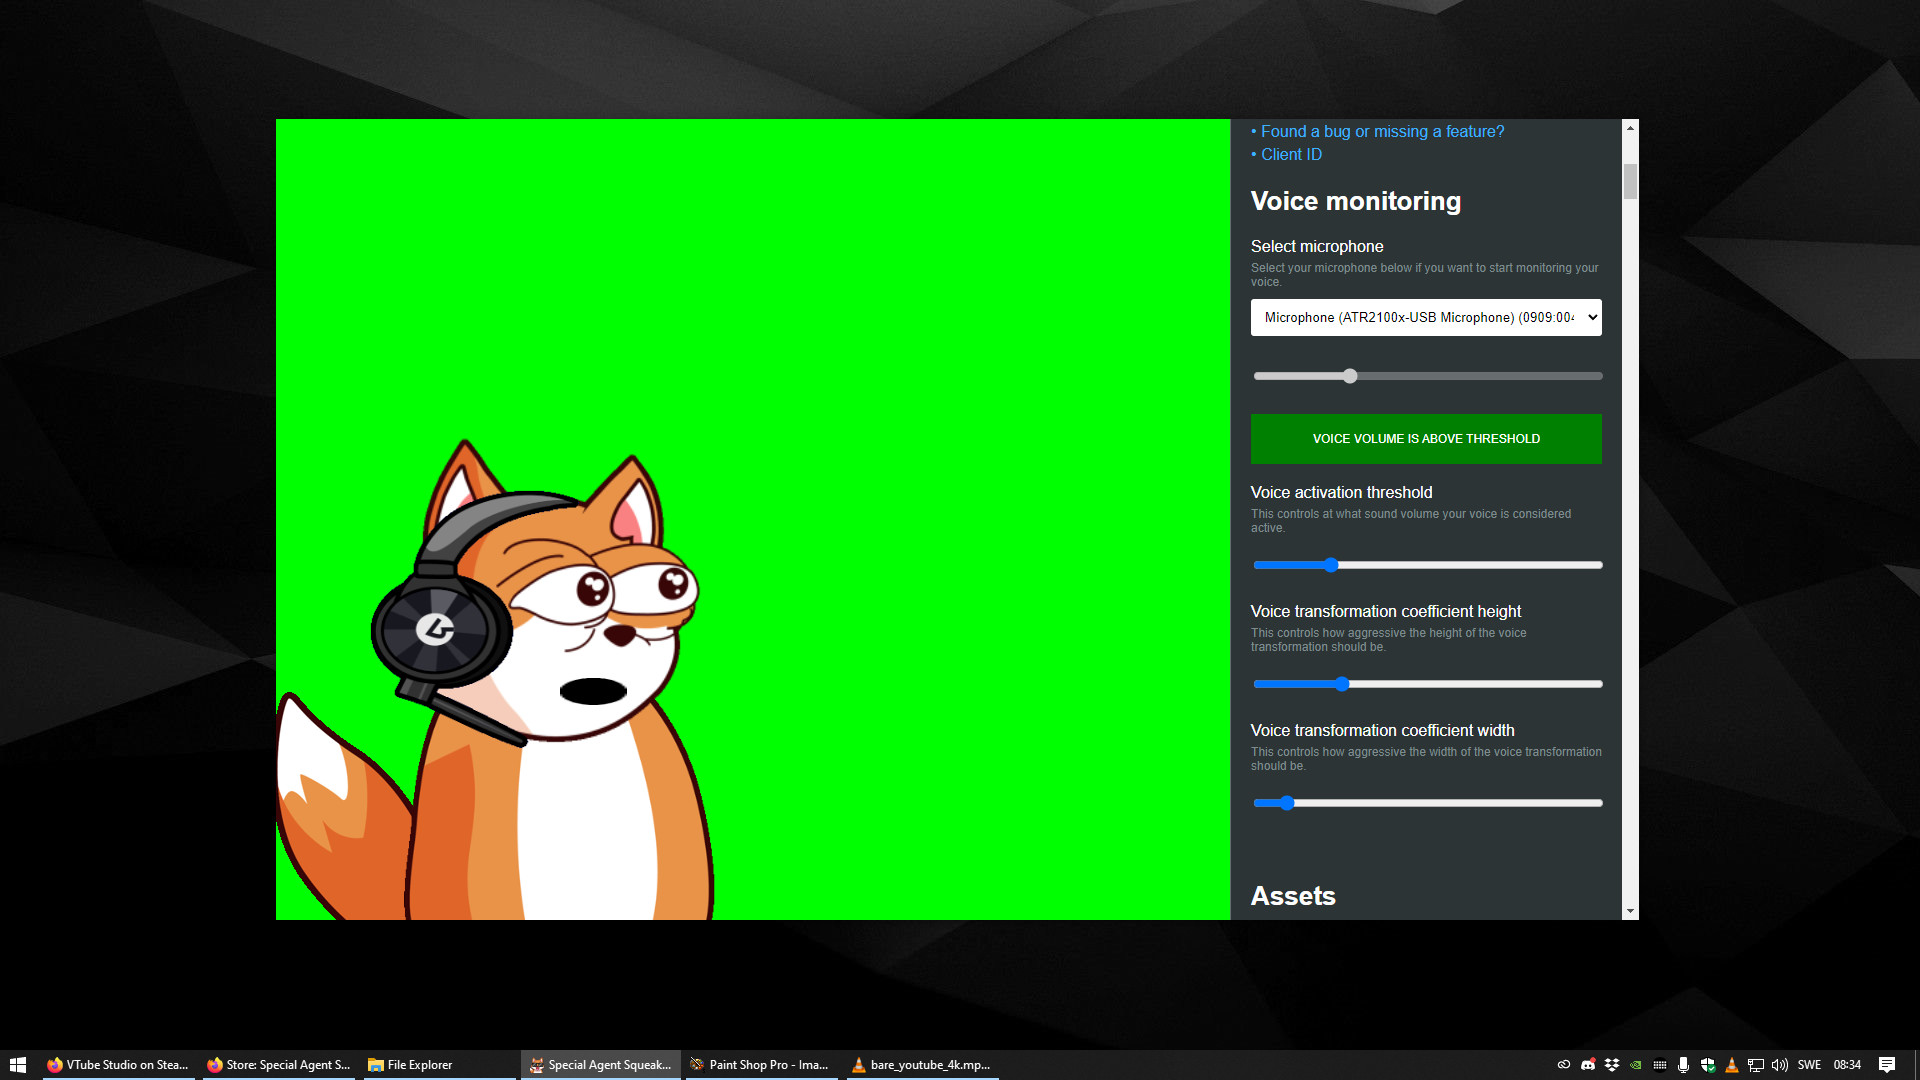Open Windows Security shield in the tray

(1708, 1064)
